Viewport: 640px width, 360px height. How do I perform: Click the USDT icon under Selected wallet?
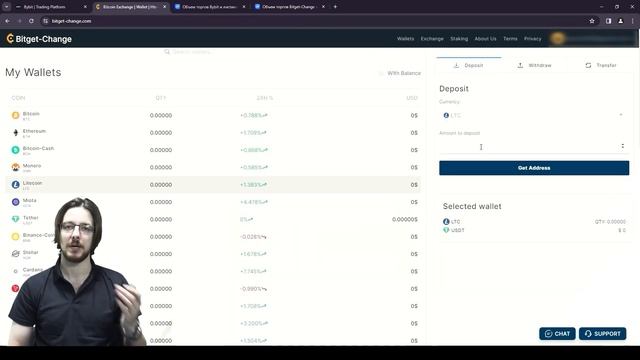click(x=446, y=230)
